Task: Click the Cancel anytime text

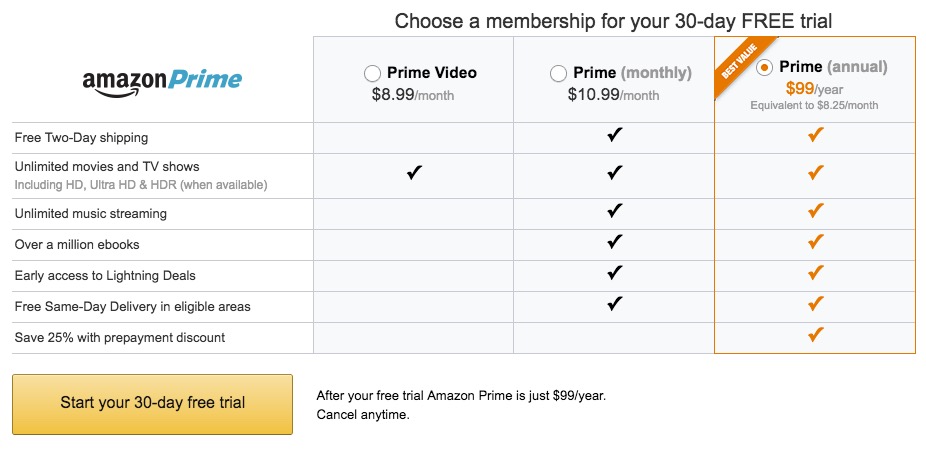Action: (363, 414)
